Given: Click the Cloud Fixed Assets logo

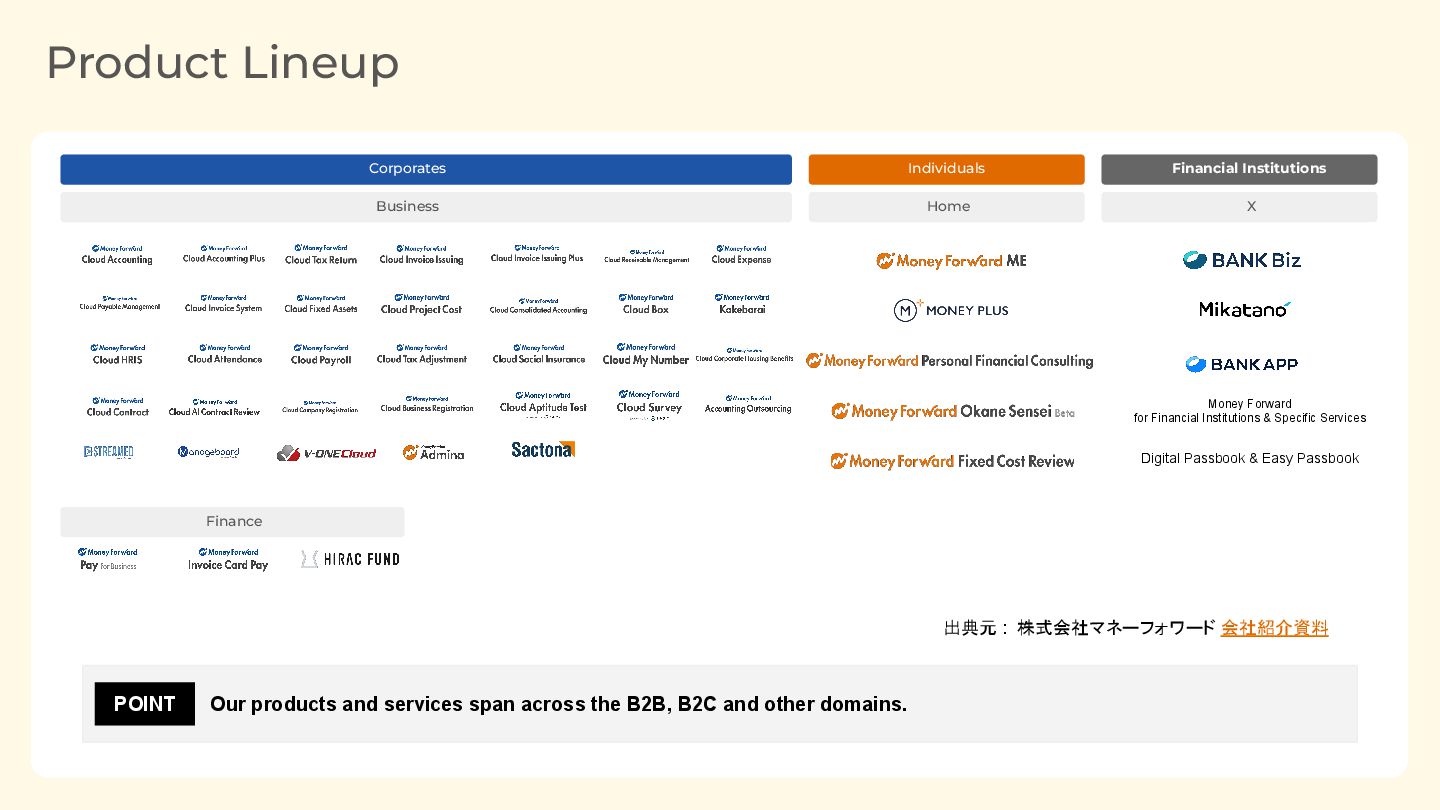Looking at the screenshot, I should pyautogui.click(x=321, y=304).
